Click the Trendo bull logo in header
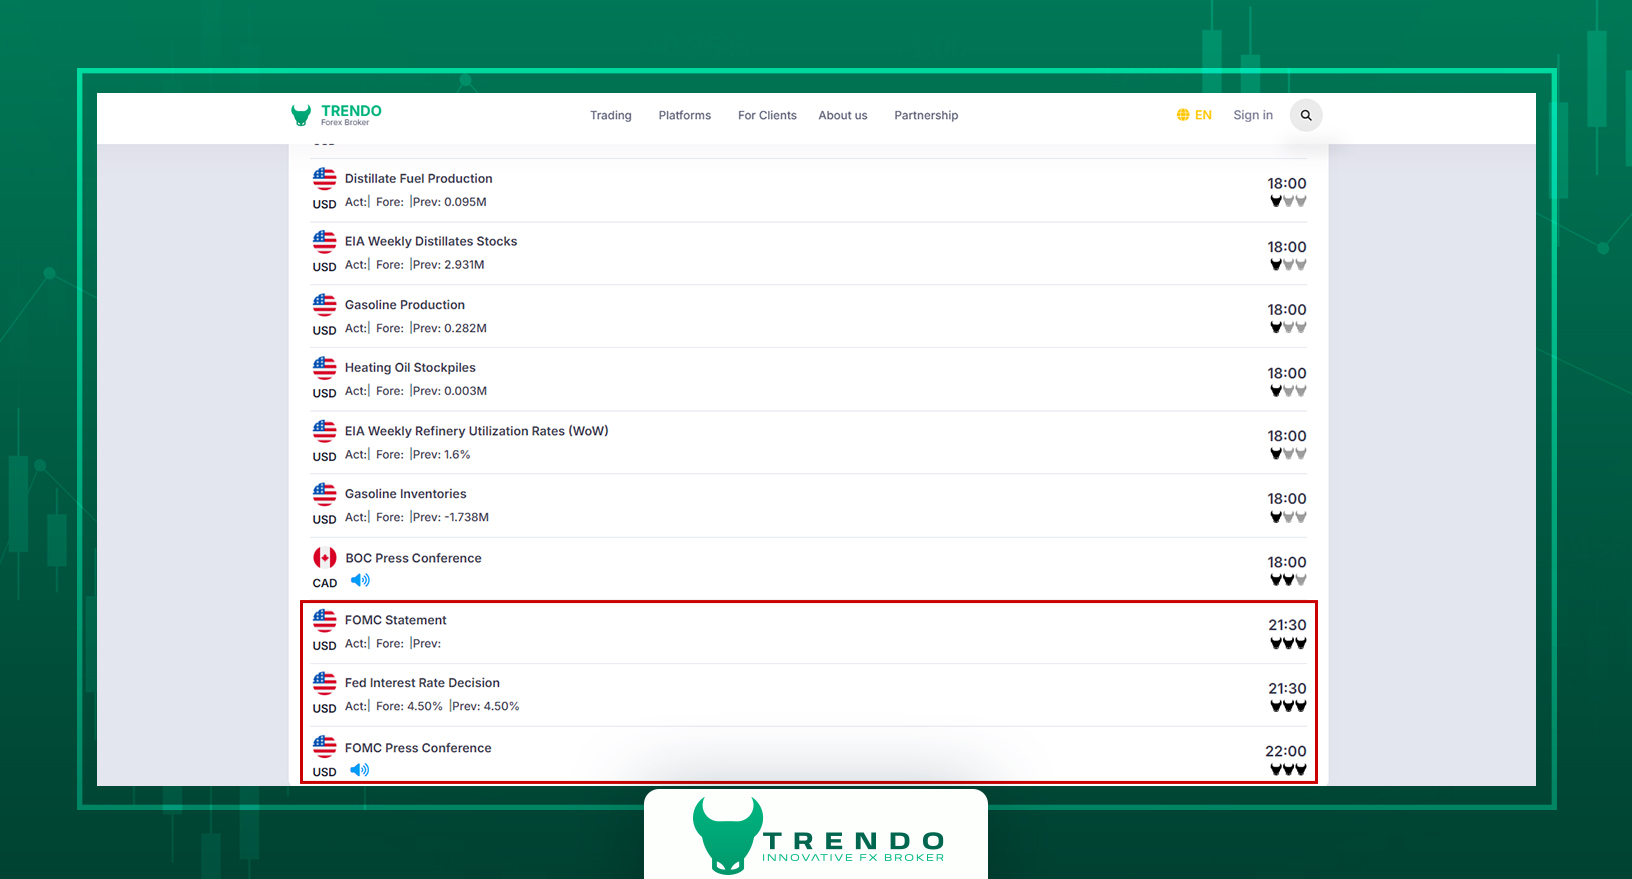 pos(300,115)
